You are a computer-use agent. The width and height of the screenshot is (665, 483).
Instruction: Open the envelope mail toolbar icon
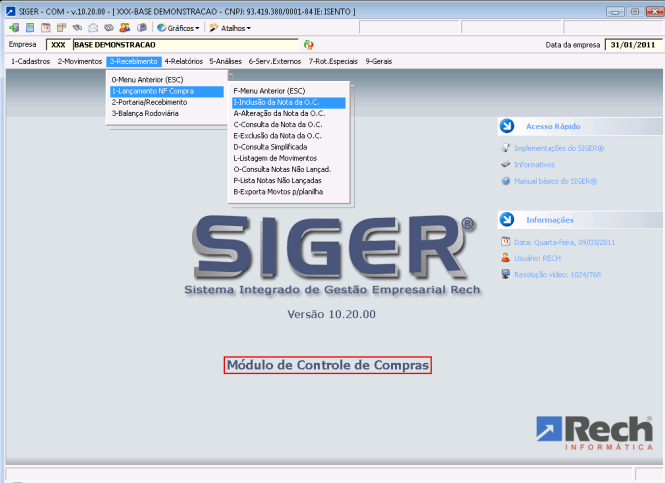tap(93, 28)
